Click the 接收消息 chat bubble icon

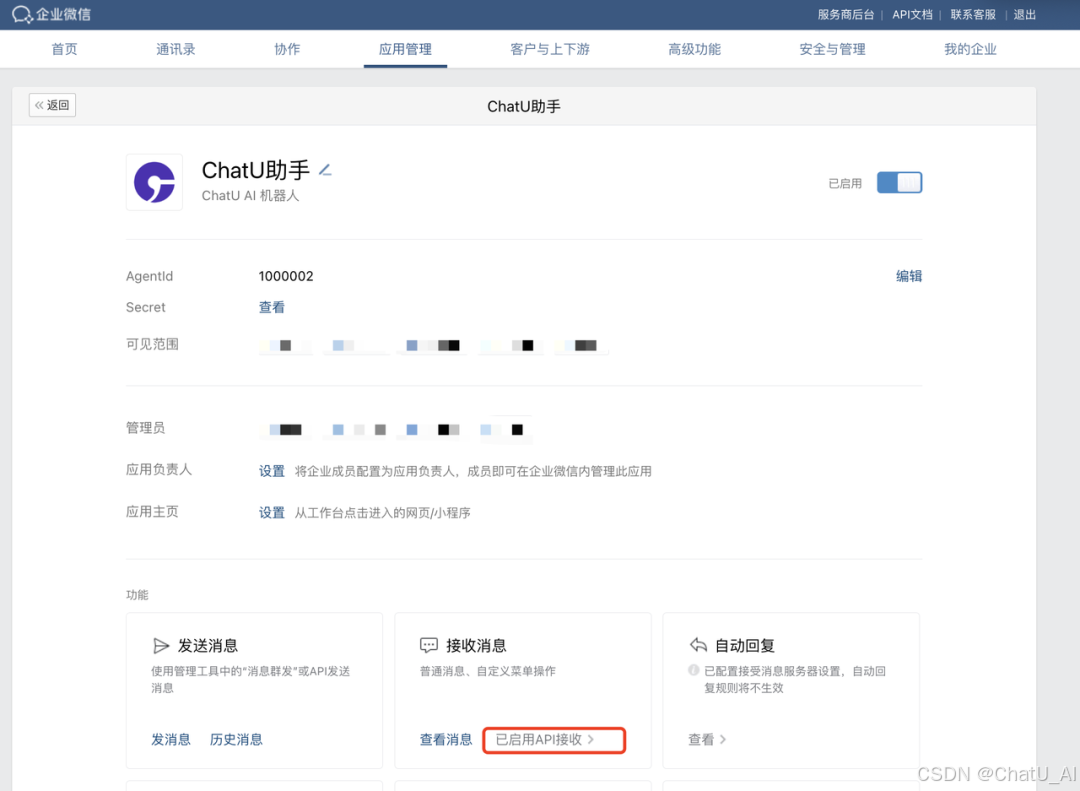428,646
